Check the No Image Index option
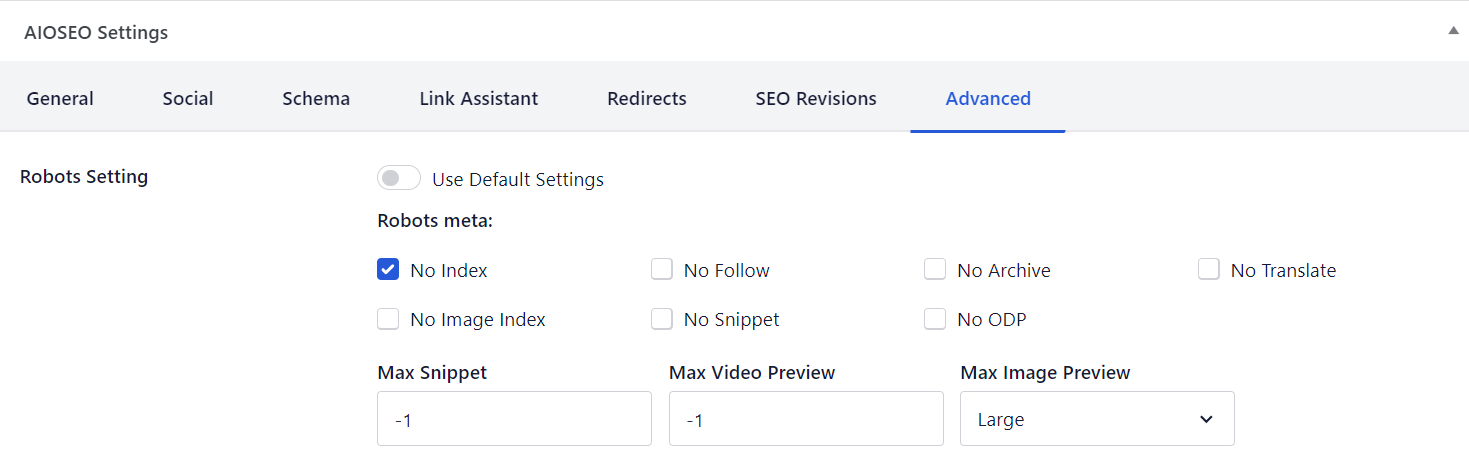This screenshot has height=465, width=1469. 388,320
